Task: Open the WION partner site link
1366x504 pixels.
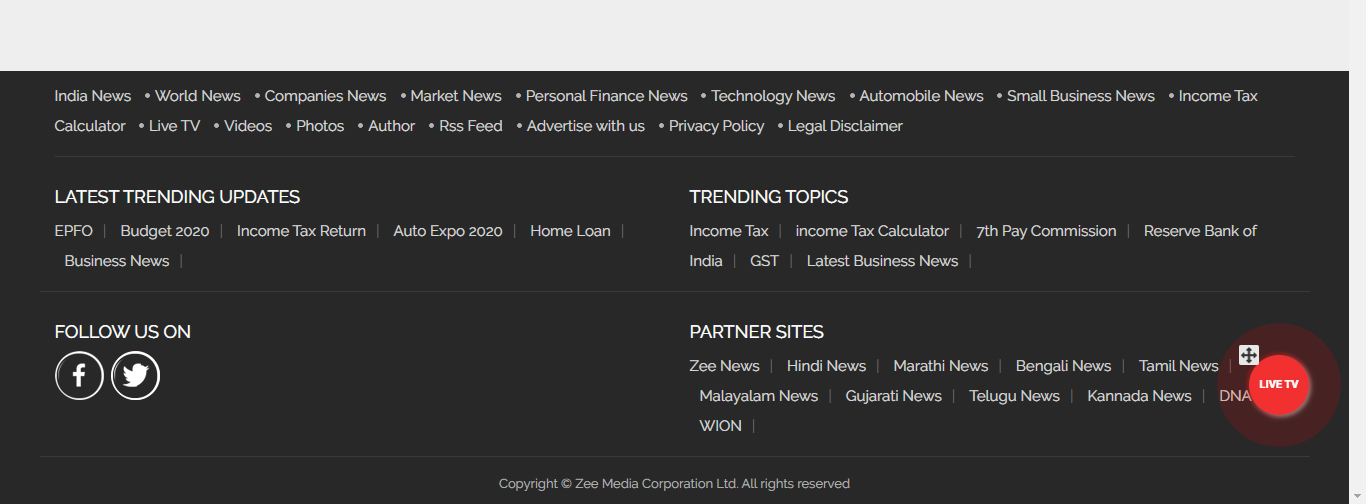Action: [720, 426]
